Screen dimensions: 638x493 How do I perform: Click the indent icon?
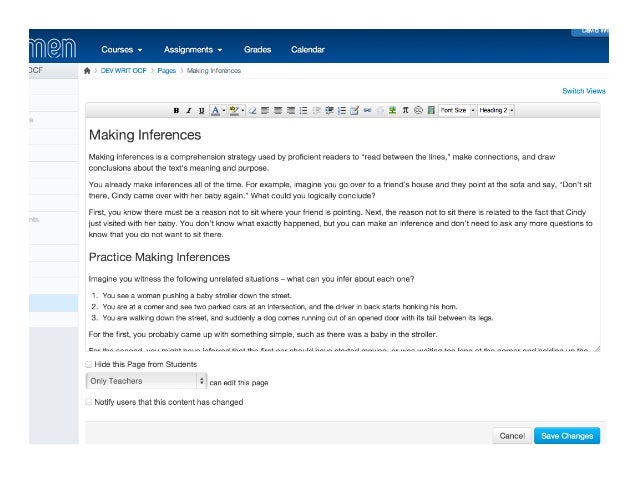tap(329, 110)
